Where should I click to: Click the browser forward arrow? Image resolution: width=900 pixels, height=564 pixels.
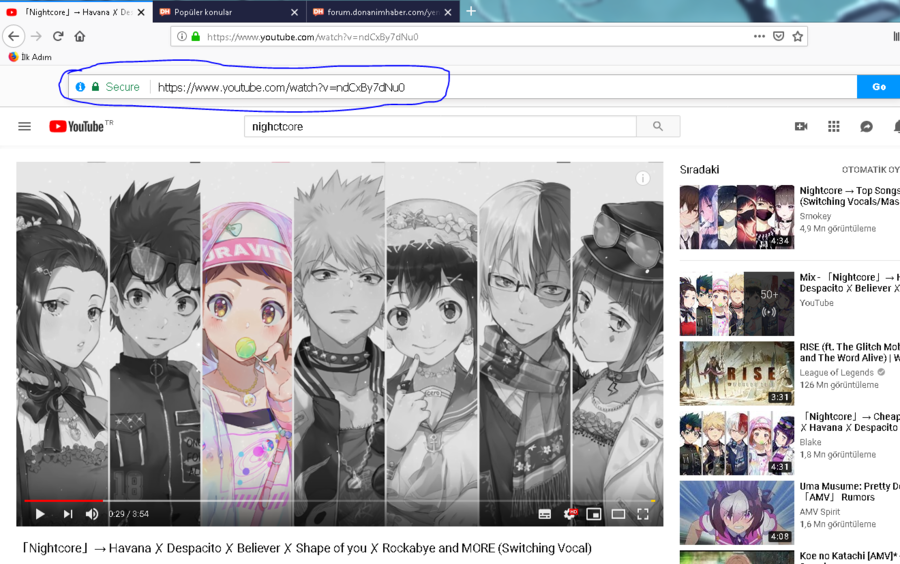click(36, 36)
